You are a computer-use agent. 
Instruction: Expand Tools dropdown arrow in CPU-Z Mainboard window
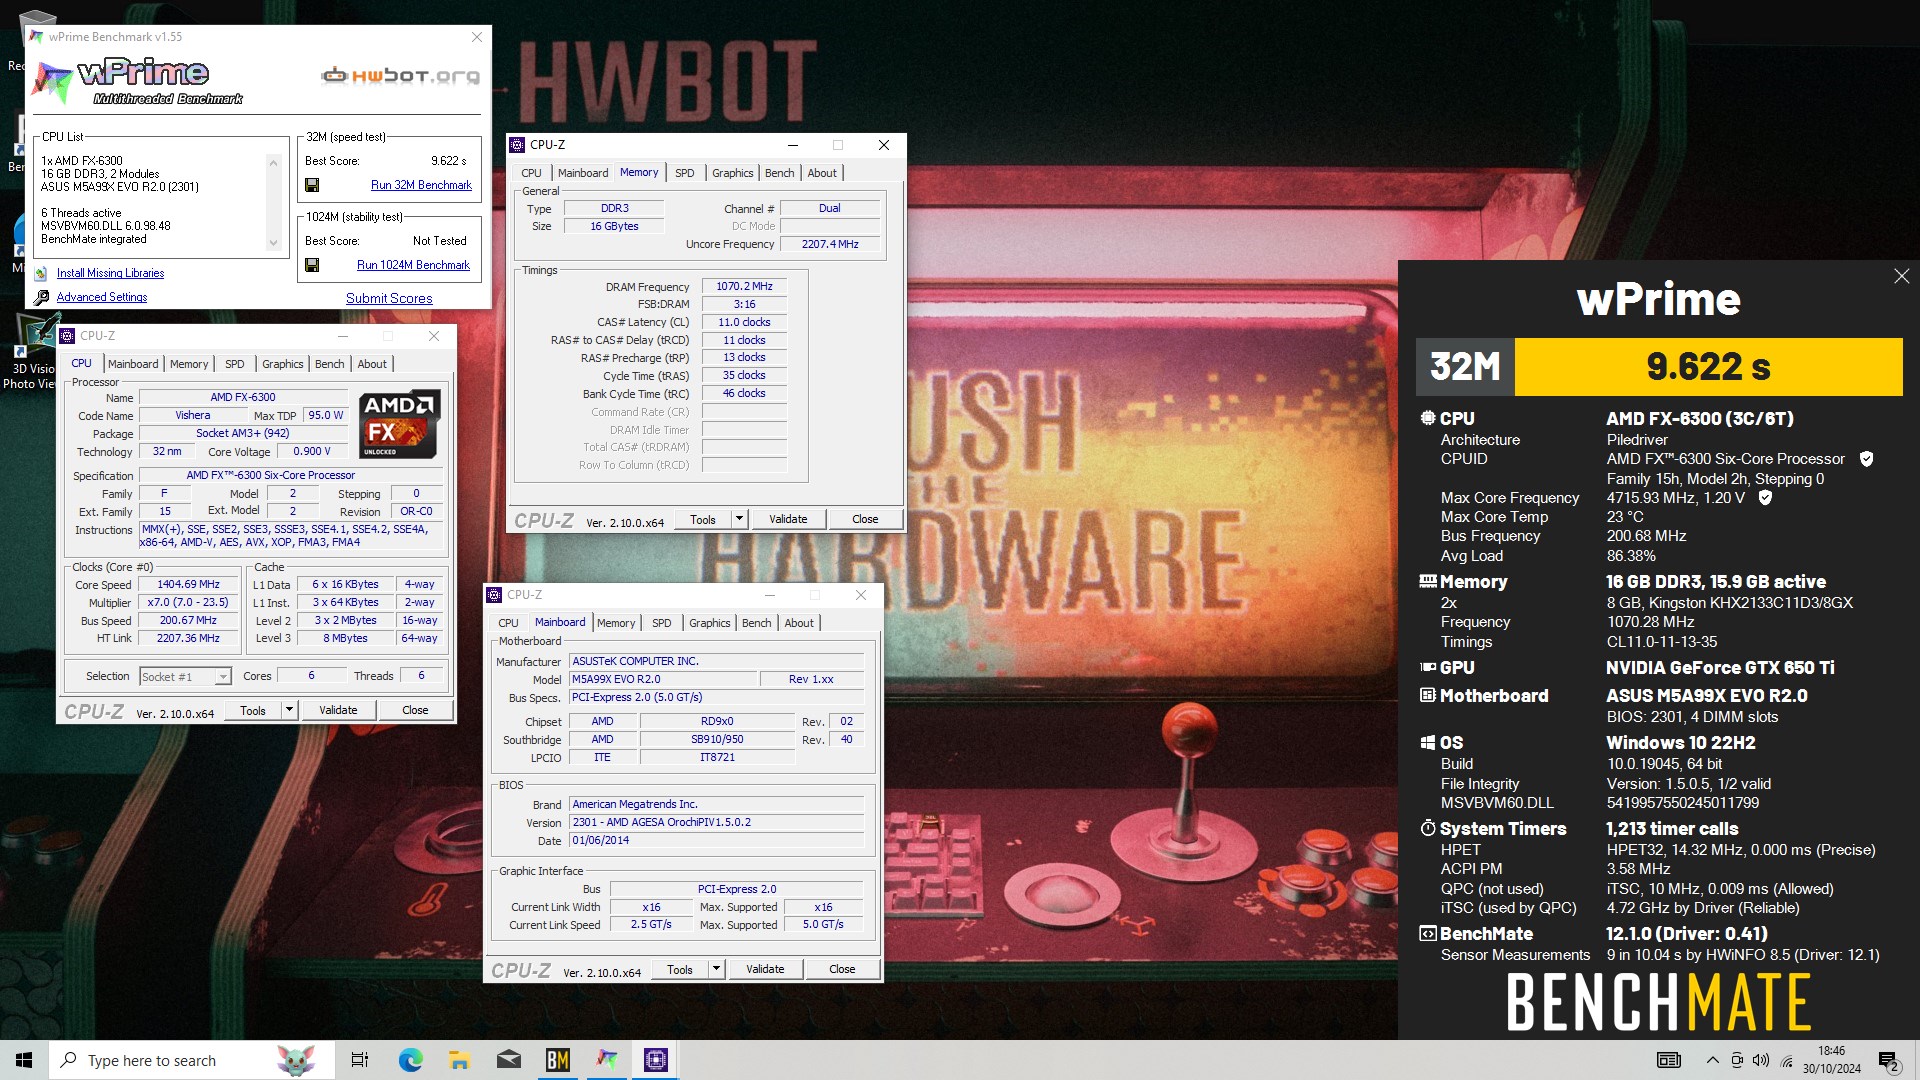point(716,969)
